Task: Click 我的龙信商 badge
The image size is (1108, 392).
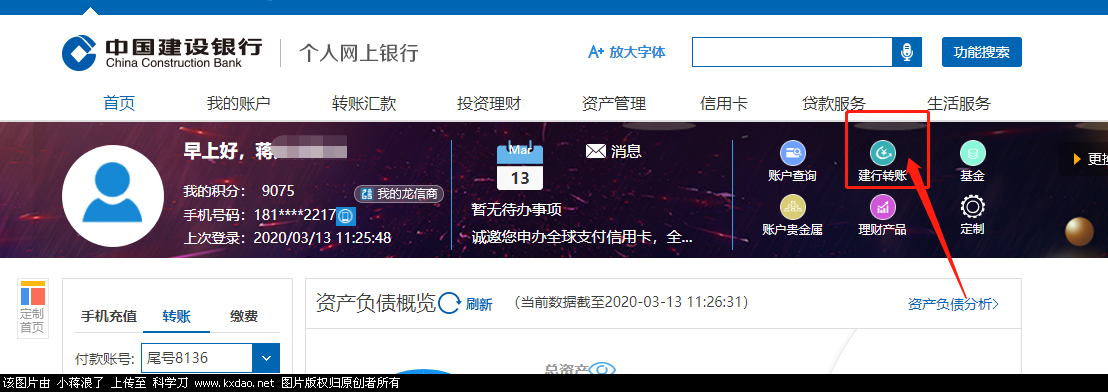Action: click(x=399, y=194)
